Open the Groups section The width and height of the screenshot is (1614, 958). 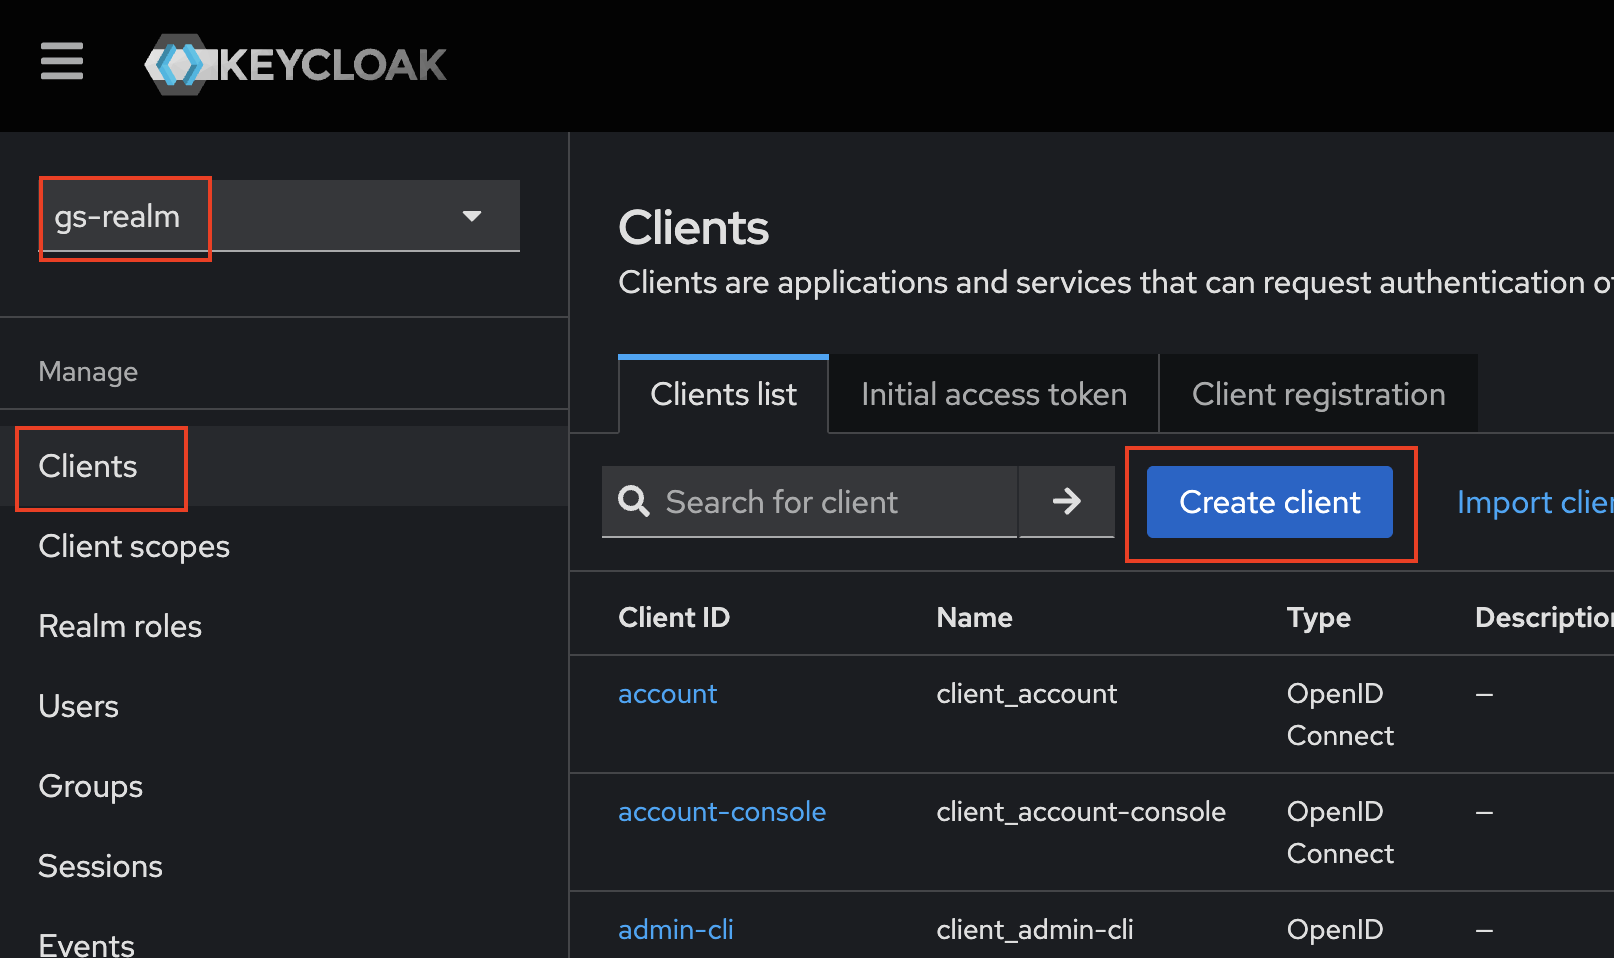[x=90, y=787]
